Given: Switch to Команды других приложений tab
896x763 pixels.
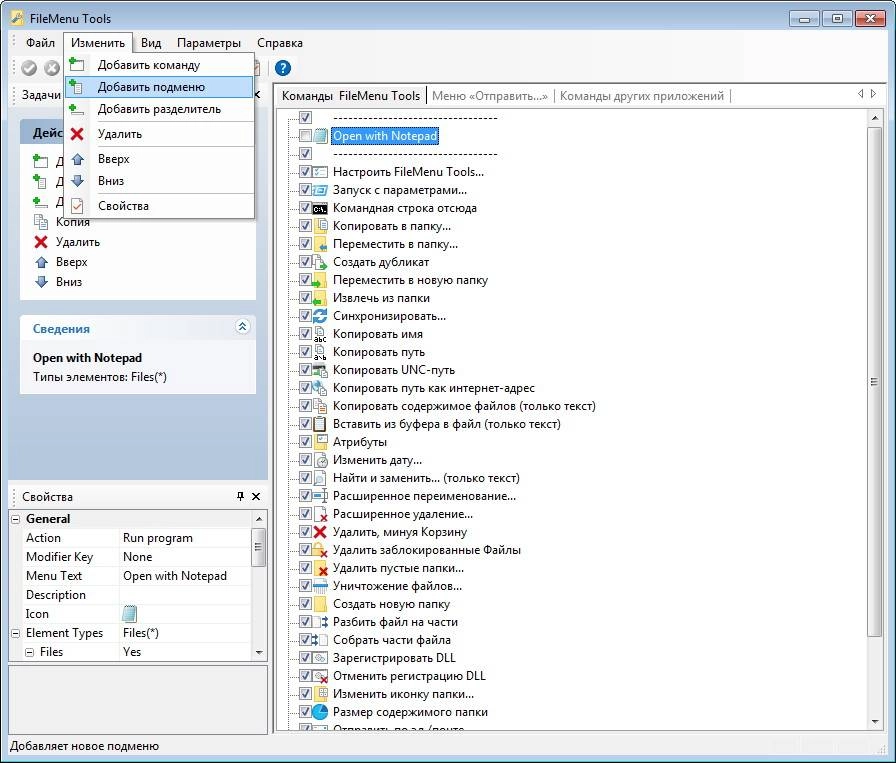Looking at the screenshot, I should pyautogui.click(x=642, y=96).
